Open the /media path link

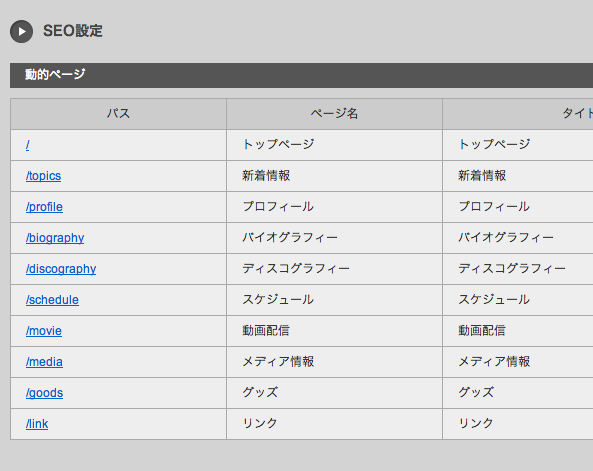coord(44,362)
